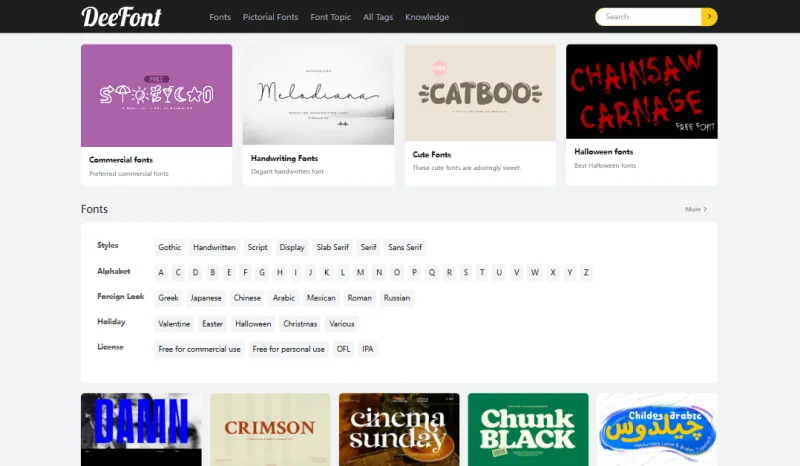Filter by Halloween holiday tag
Screen dimensions: 800x466
pos(253,324)
